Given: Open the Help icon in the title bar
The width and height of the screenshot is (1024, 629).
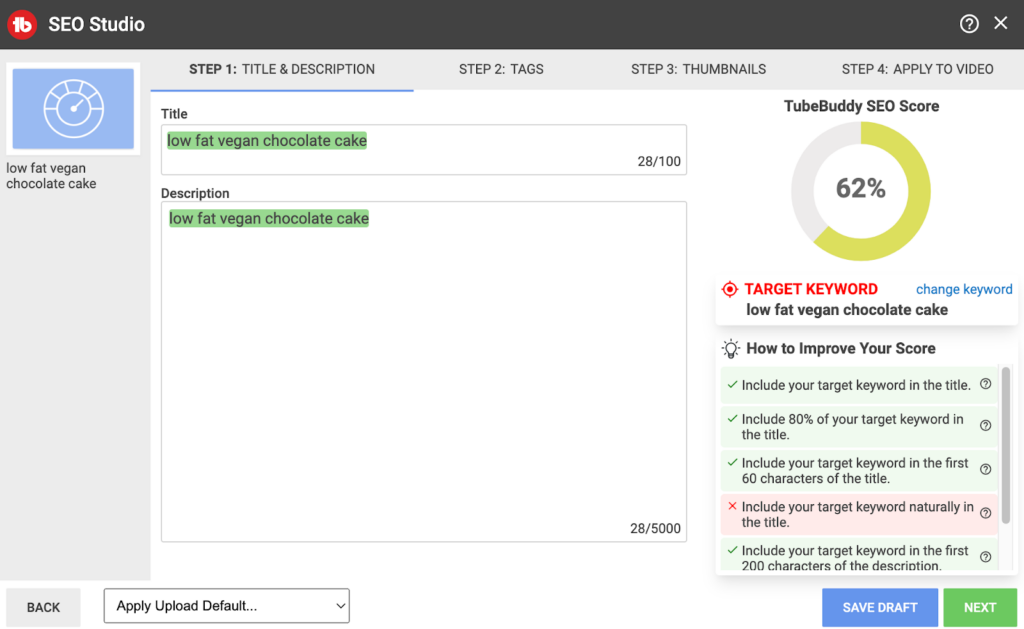Looking at the screenshot, I should (x=968, y=22).
